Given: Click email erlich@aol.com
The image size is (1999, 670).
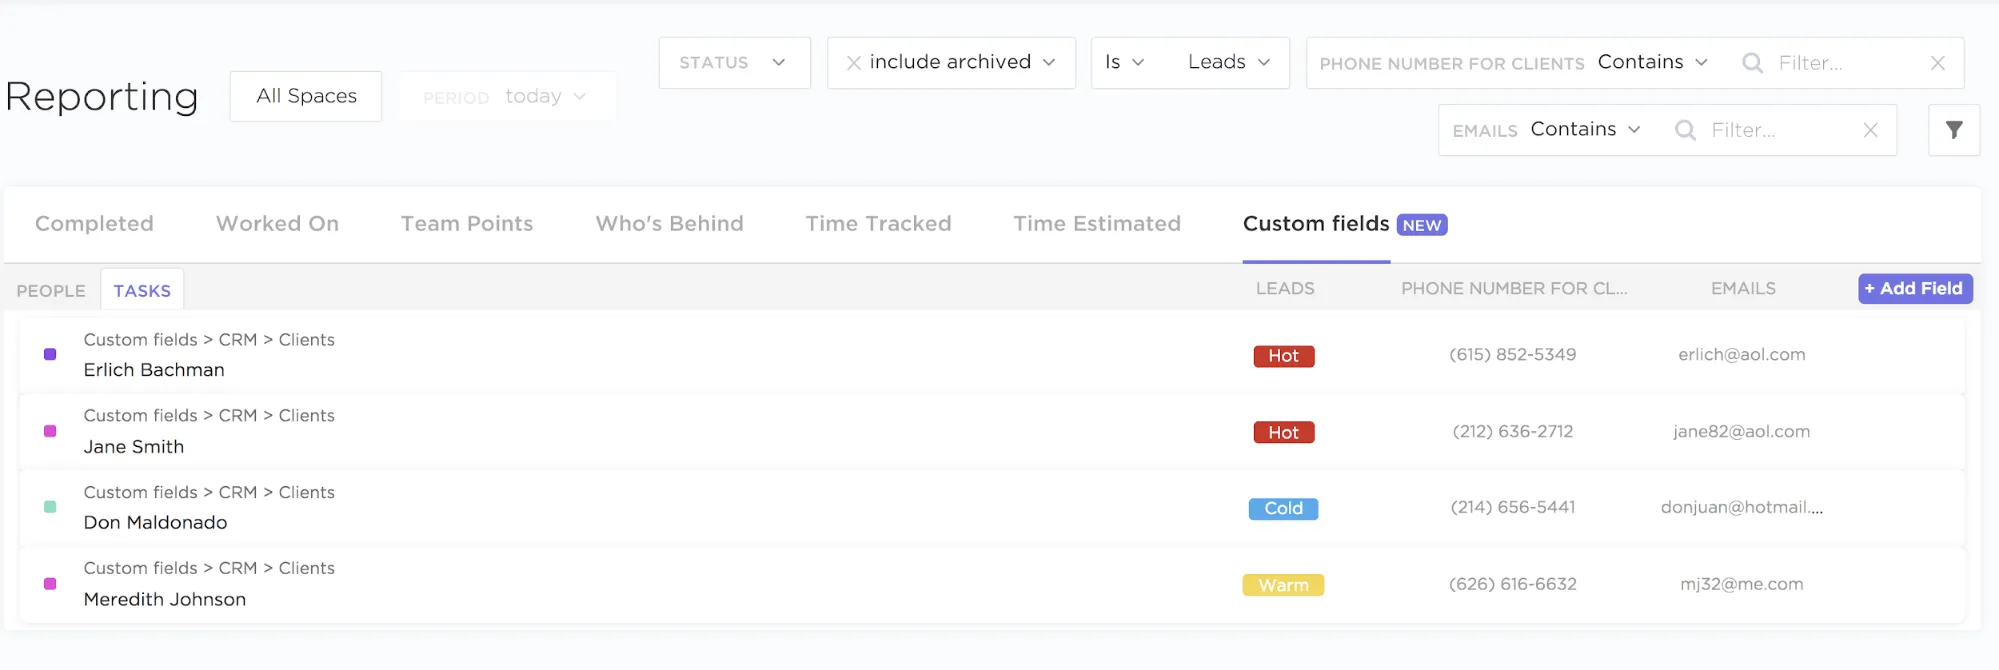Looking at the screenshot, I should (1742, 355).
